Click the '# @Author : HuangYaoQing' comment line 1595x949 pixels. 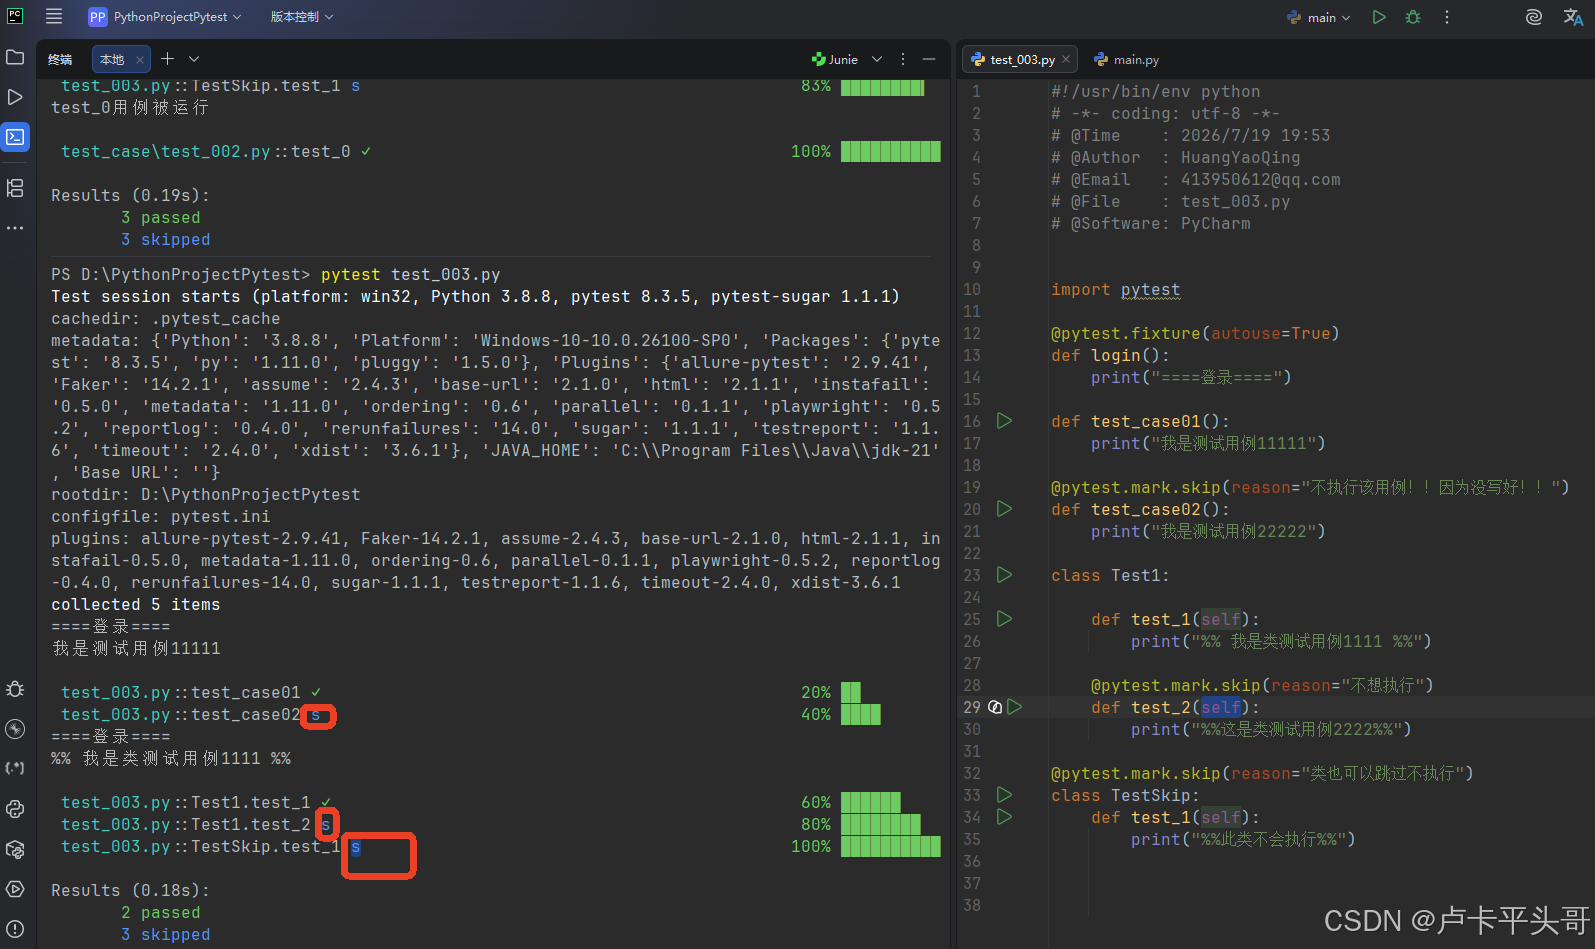[x=1176, y=158]
